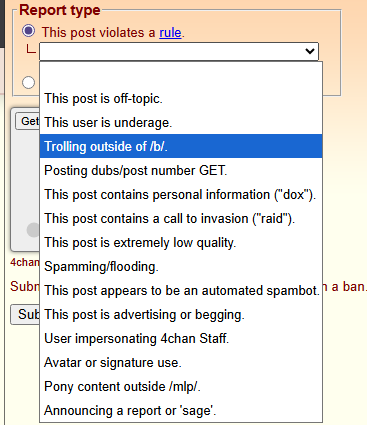Select the automated spambot option
This screenshot has width=367, height=425.
pos(181,290)
